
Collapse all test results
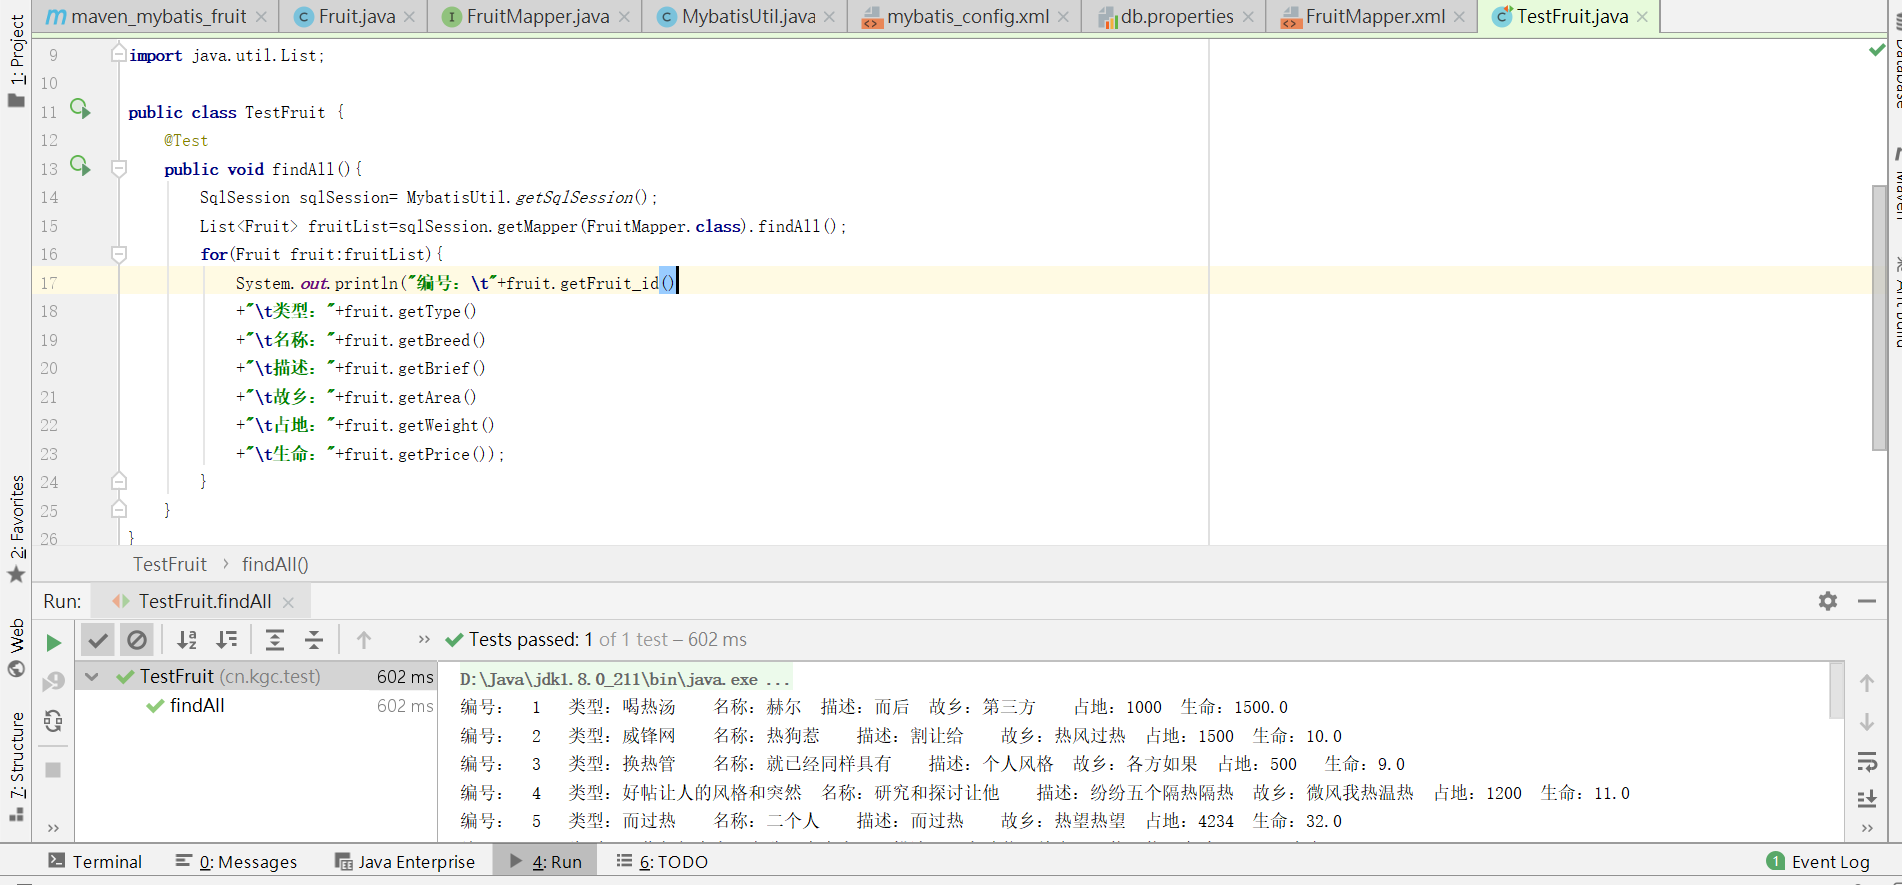[x=314, y=640]
